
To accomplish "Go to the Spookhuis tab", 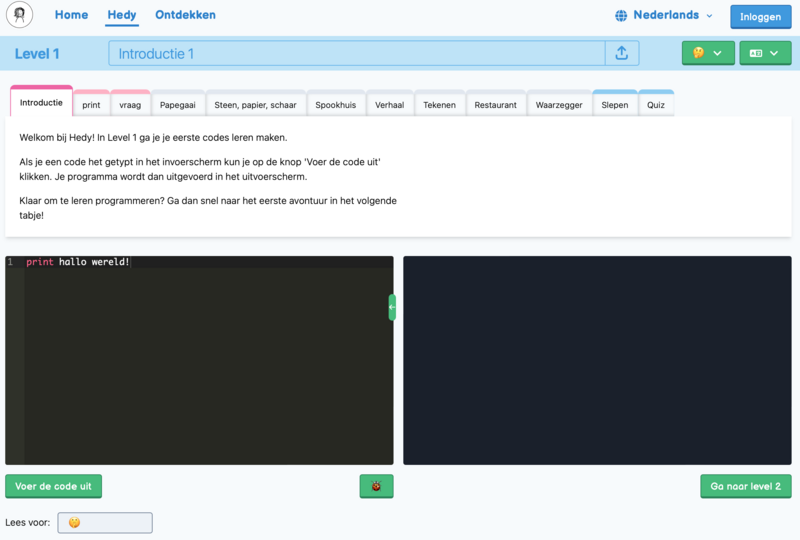I will point(335,104).
